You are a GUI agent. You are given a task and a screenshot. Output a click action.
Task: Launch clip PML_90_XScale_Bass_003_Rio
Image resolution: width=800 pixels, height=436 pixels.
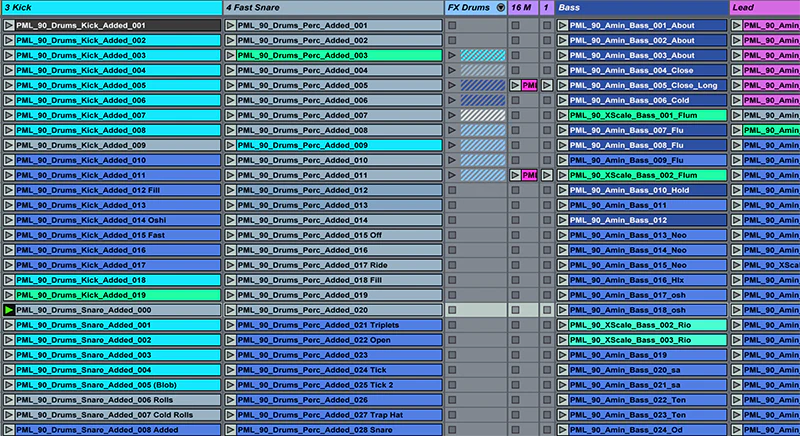[563, 340]
